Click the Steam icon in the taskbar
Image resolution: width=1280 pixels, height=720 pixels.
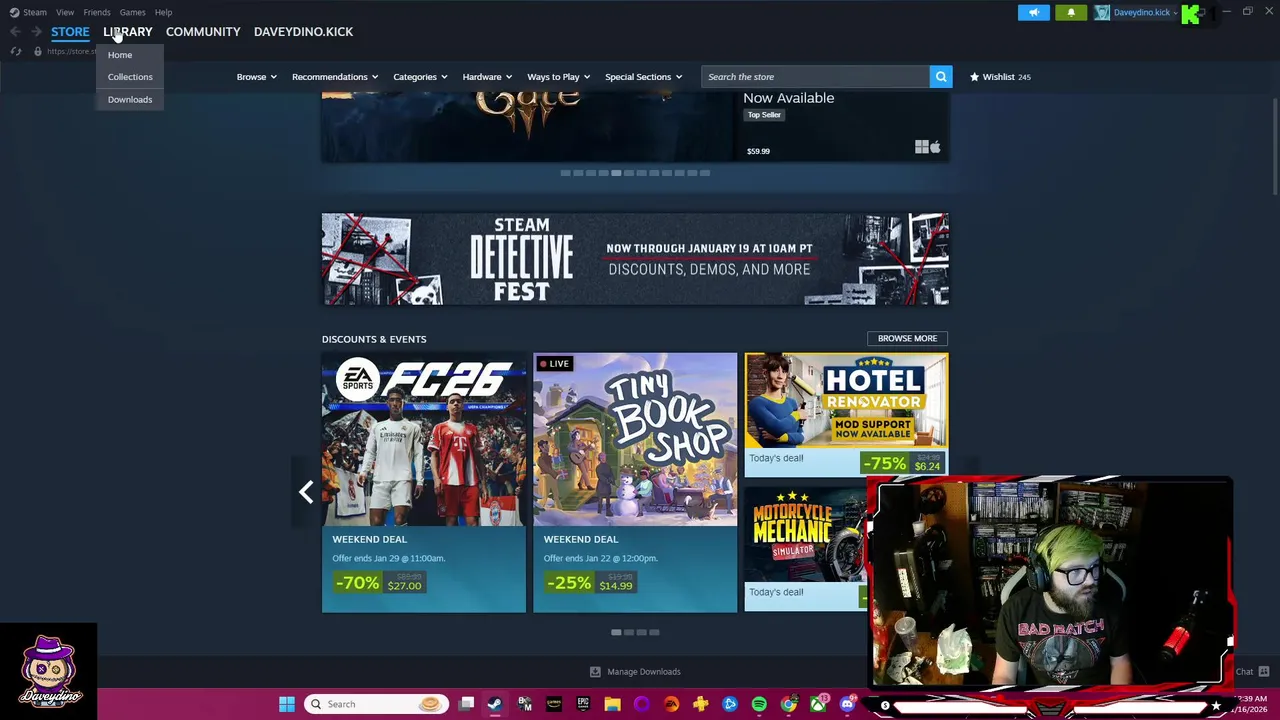495,704
